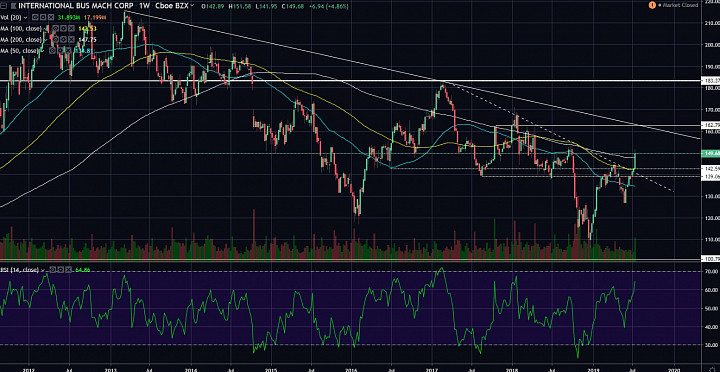The height and width of the screenshot is (372, 720).
Task: Click the MA (200, close) legend label
Action: (21, 39)
